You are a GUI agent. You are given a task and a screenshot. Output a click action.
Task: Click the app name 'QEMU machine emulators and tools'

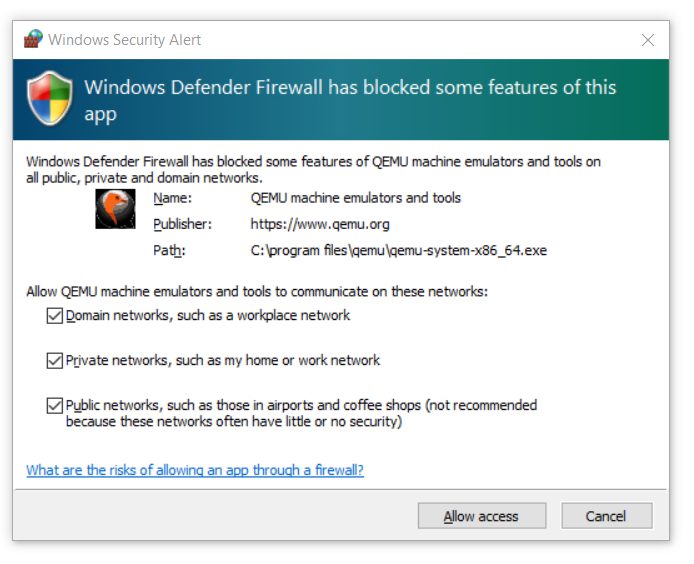point(356,198)
